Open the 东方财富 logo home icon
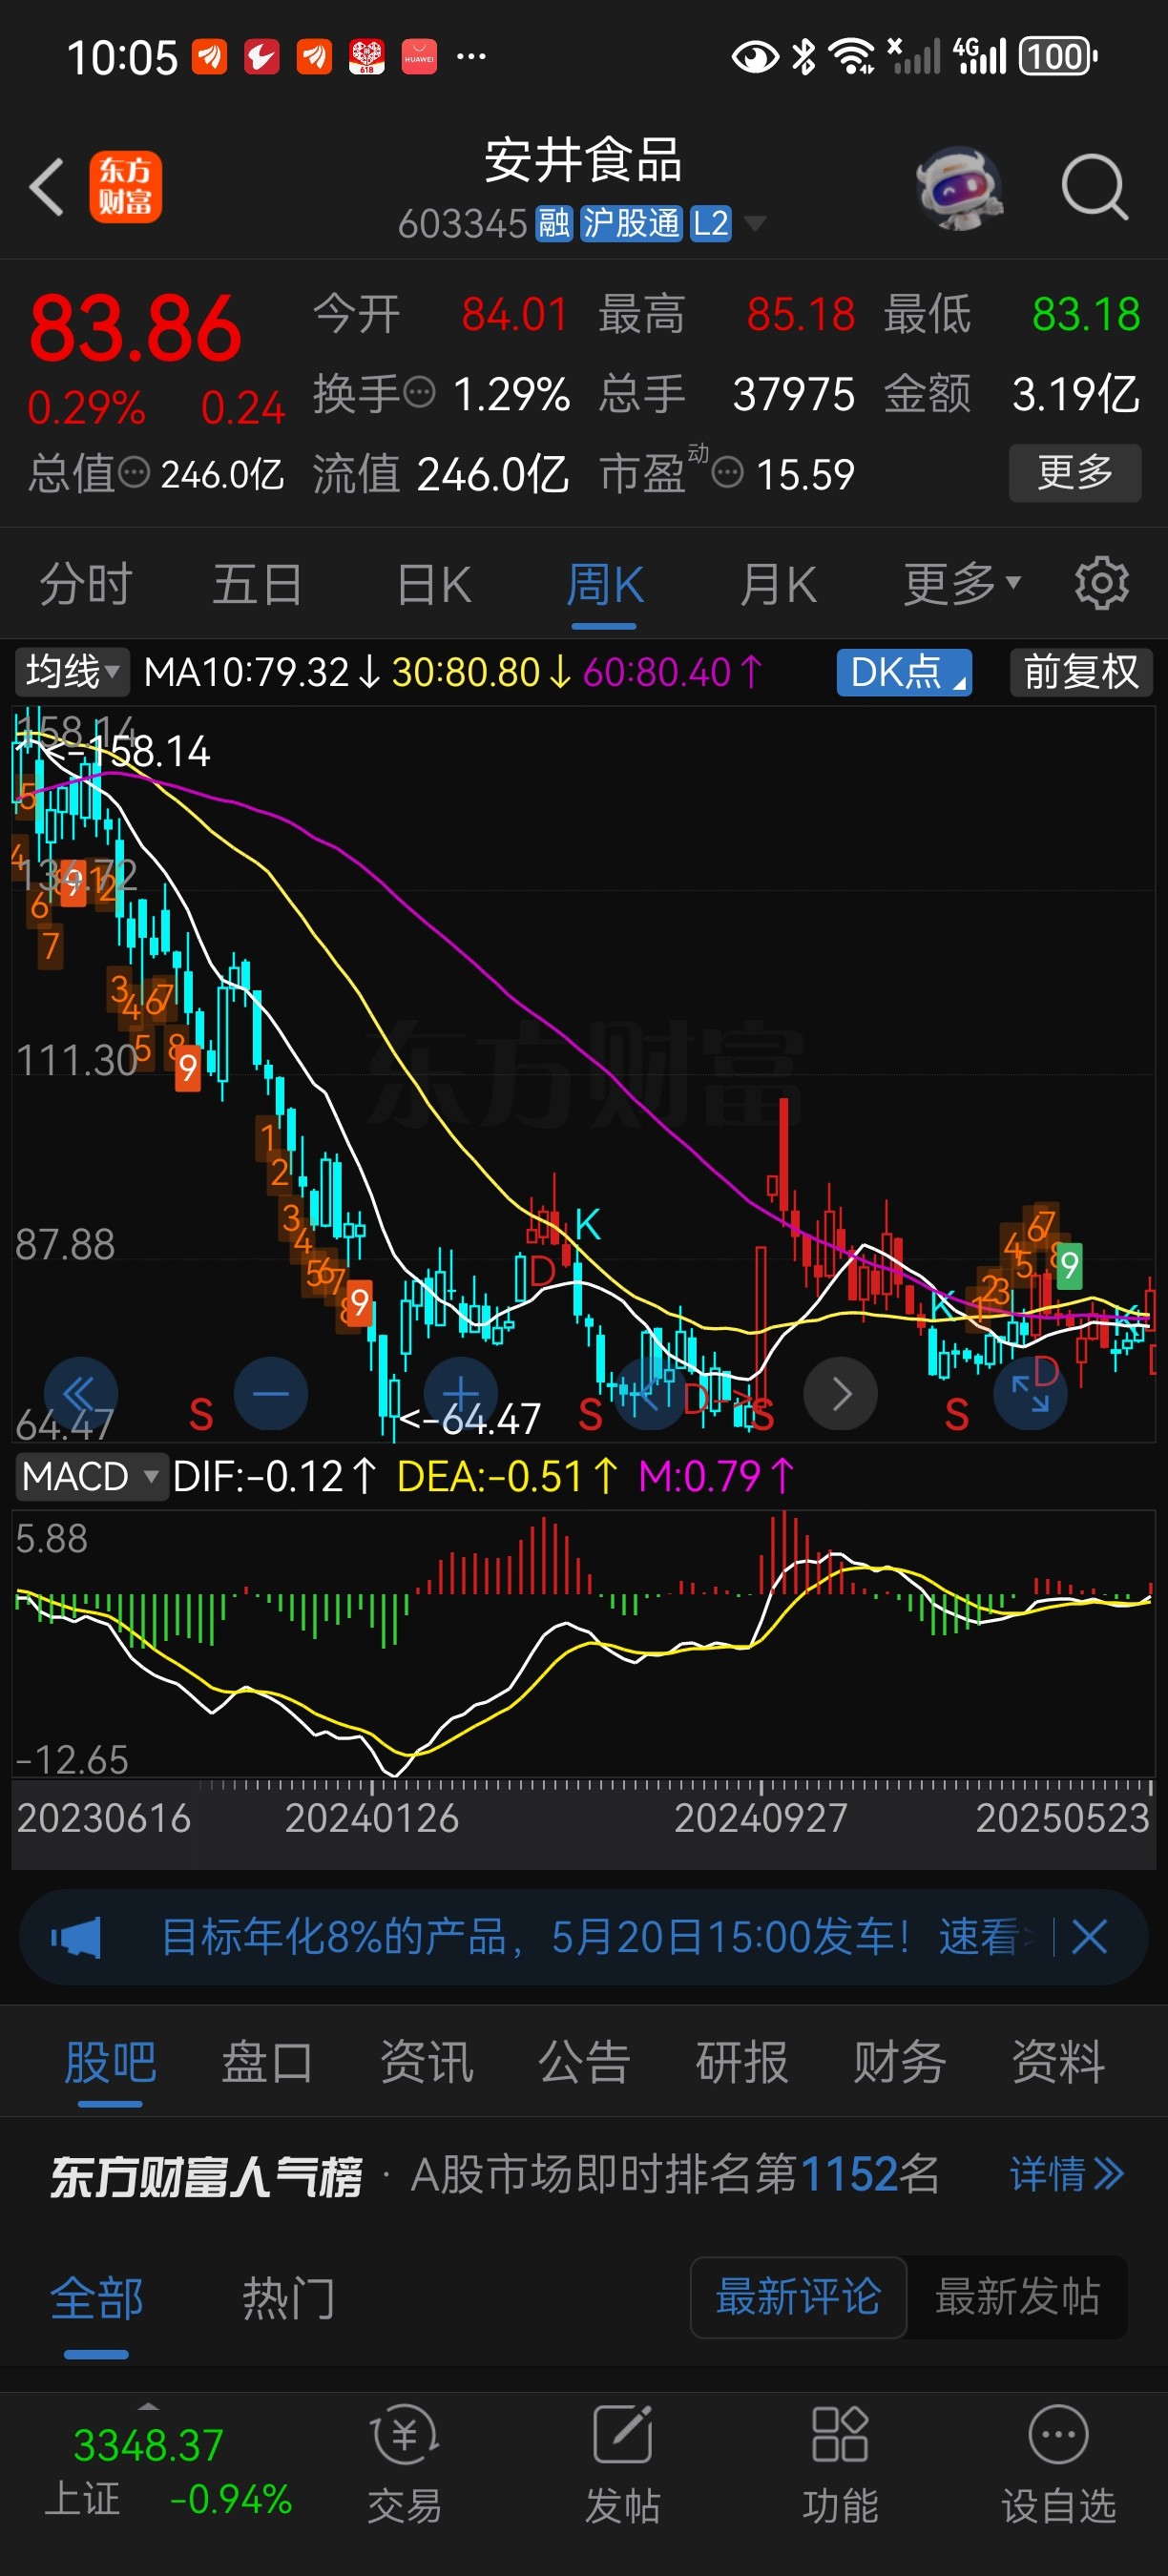The image size is (1168, 2576). tap(126, 187)
